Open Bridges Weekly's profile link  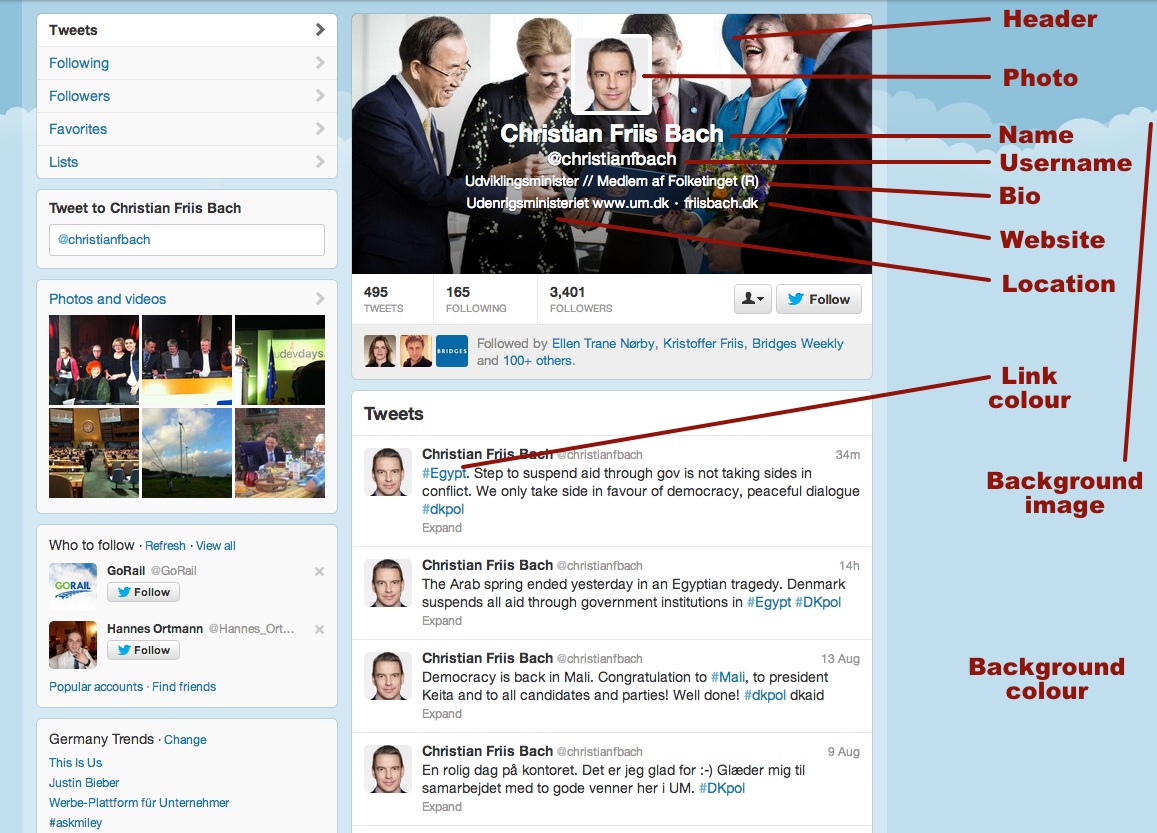798,343
